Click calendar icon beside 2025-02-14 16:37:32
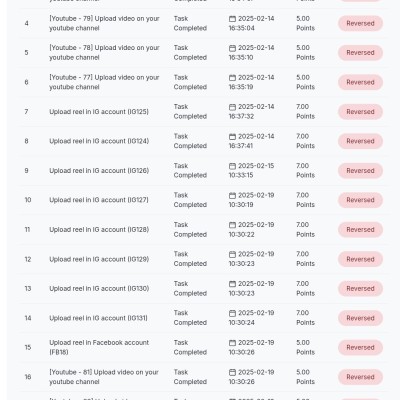 [232, 107]
